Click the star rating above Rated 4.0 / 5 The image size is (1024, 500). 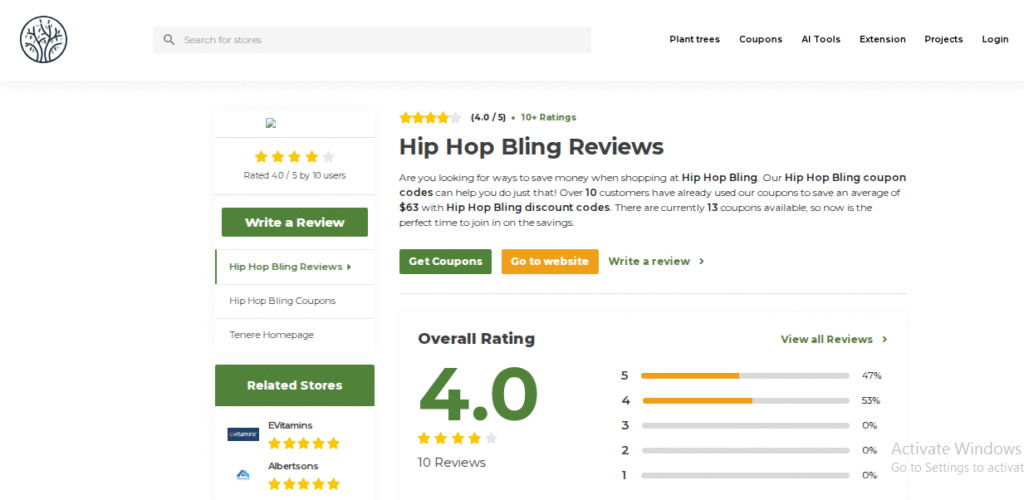295,157
